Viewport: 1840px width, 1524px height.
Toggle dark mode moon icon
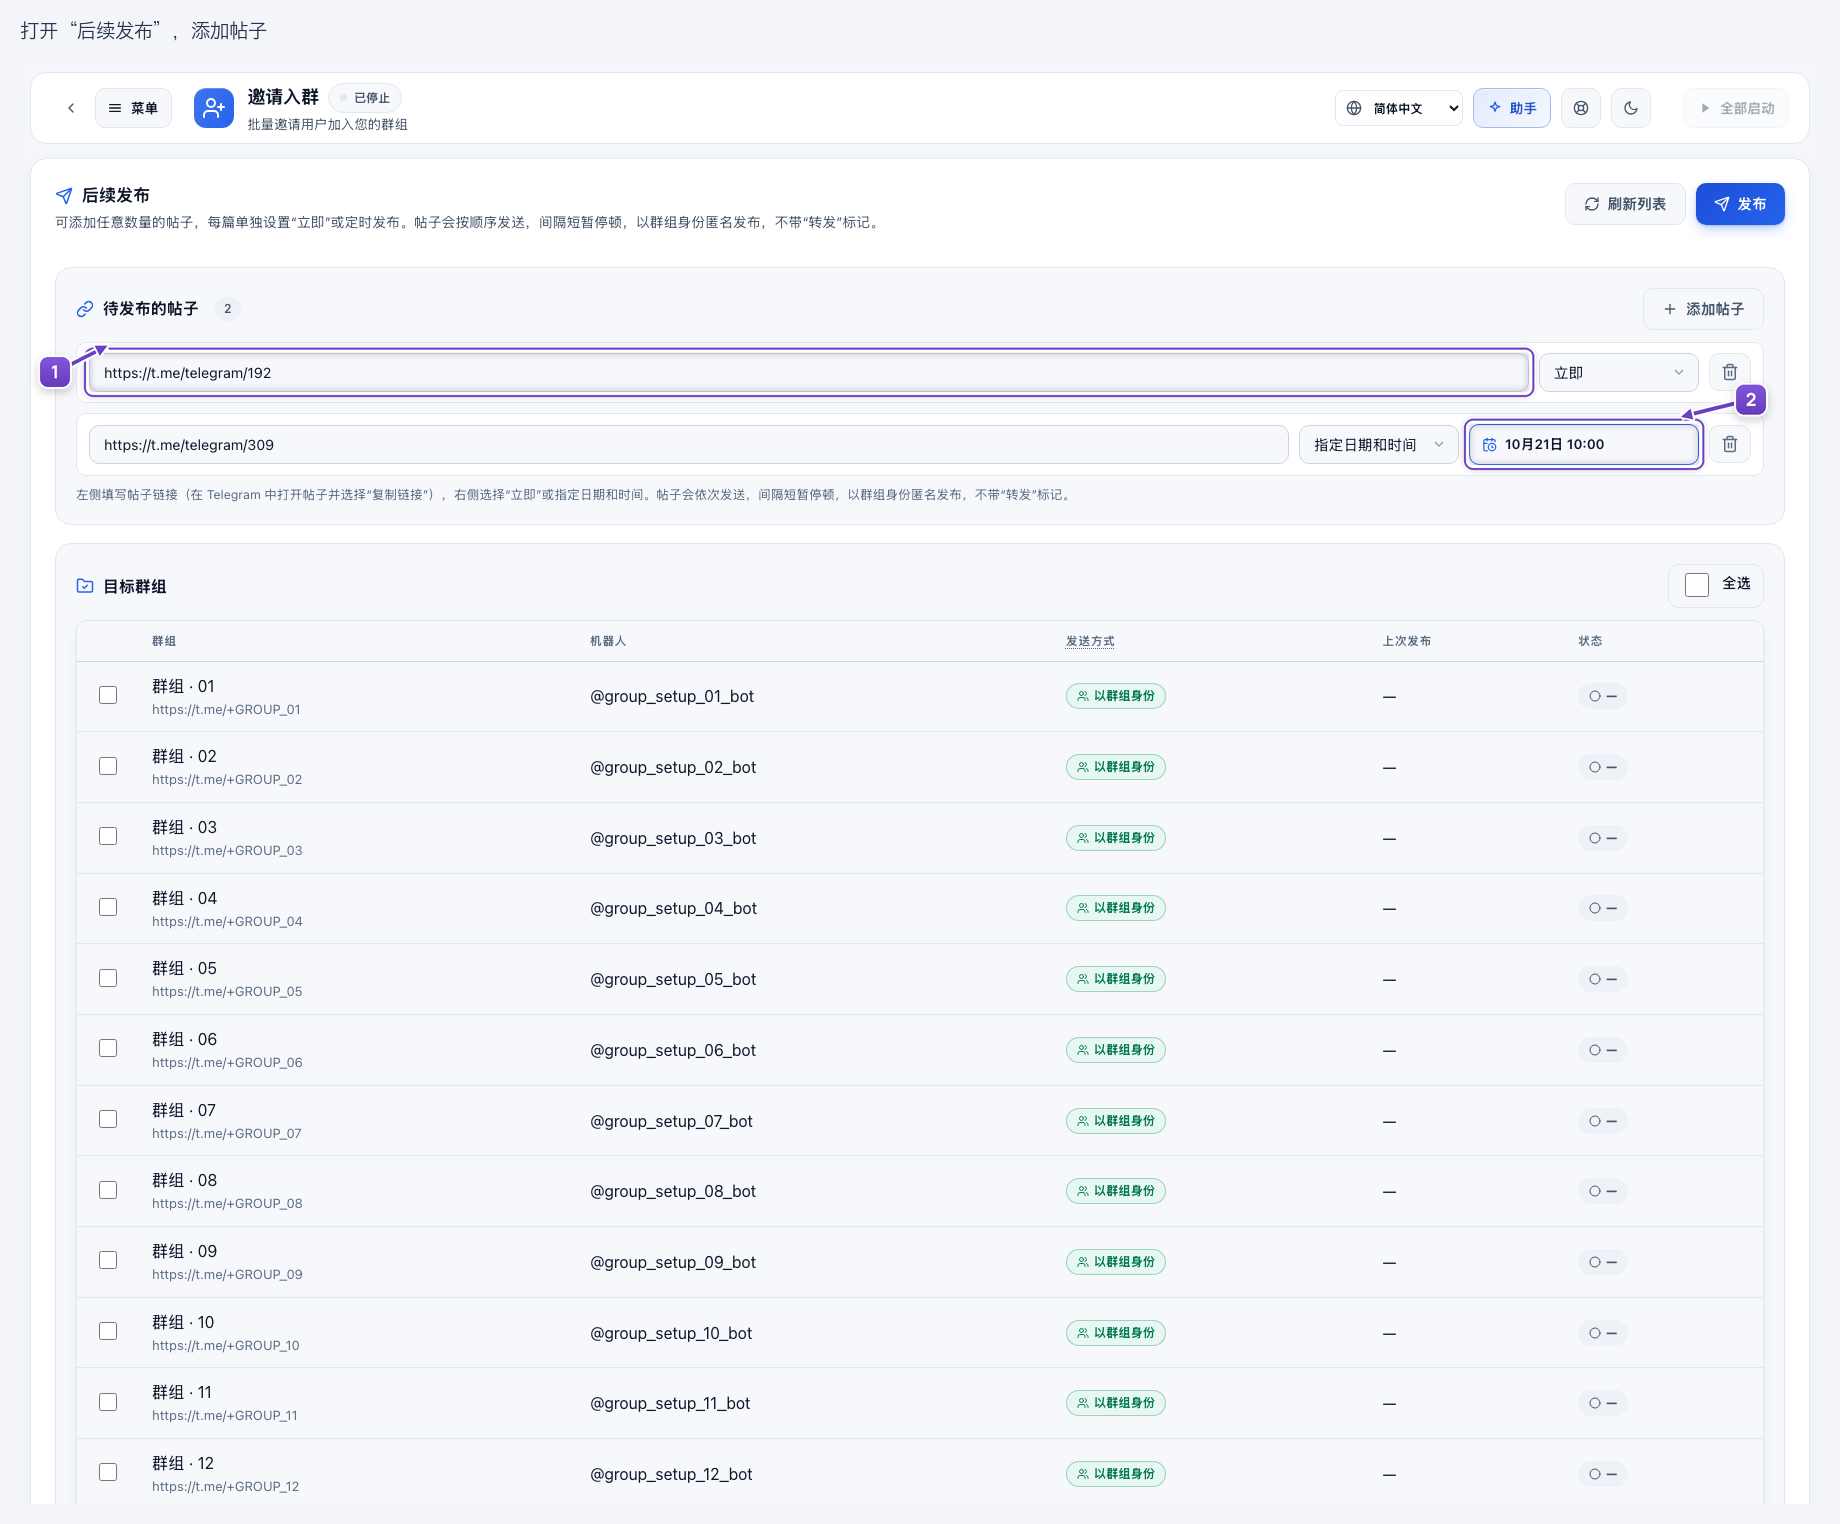coord(1630,108)
